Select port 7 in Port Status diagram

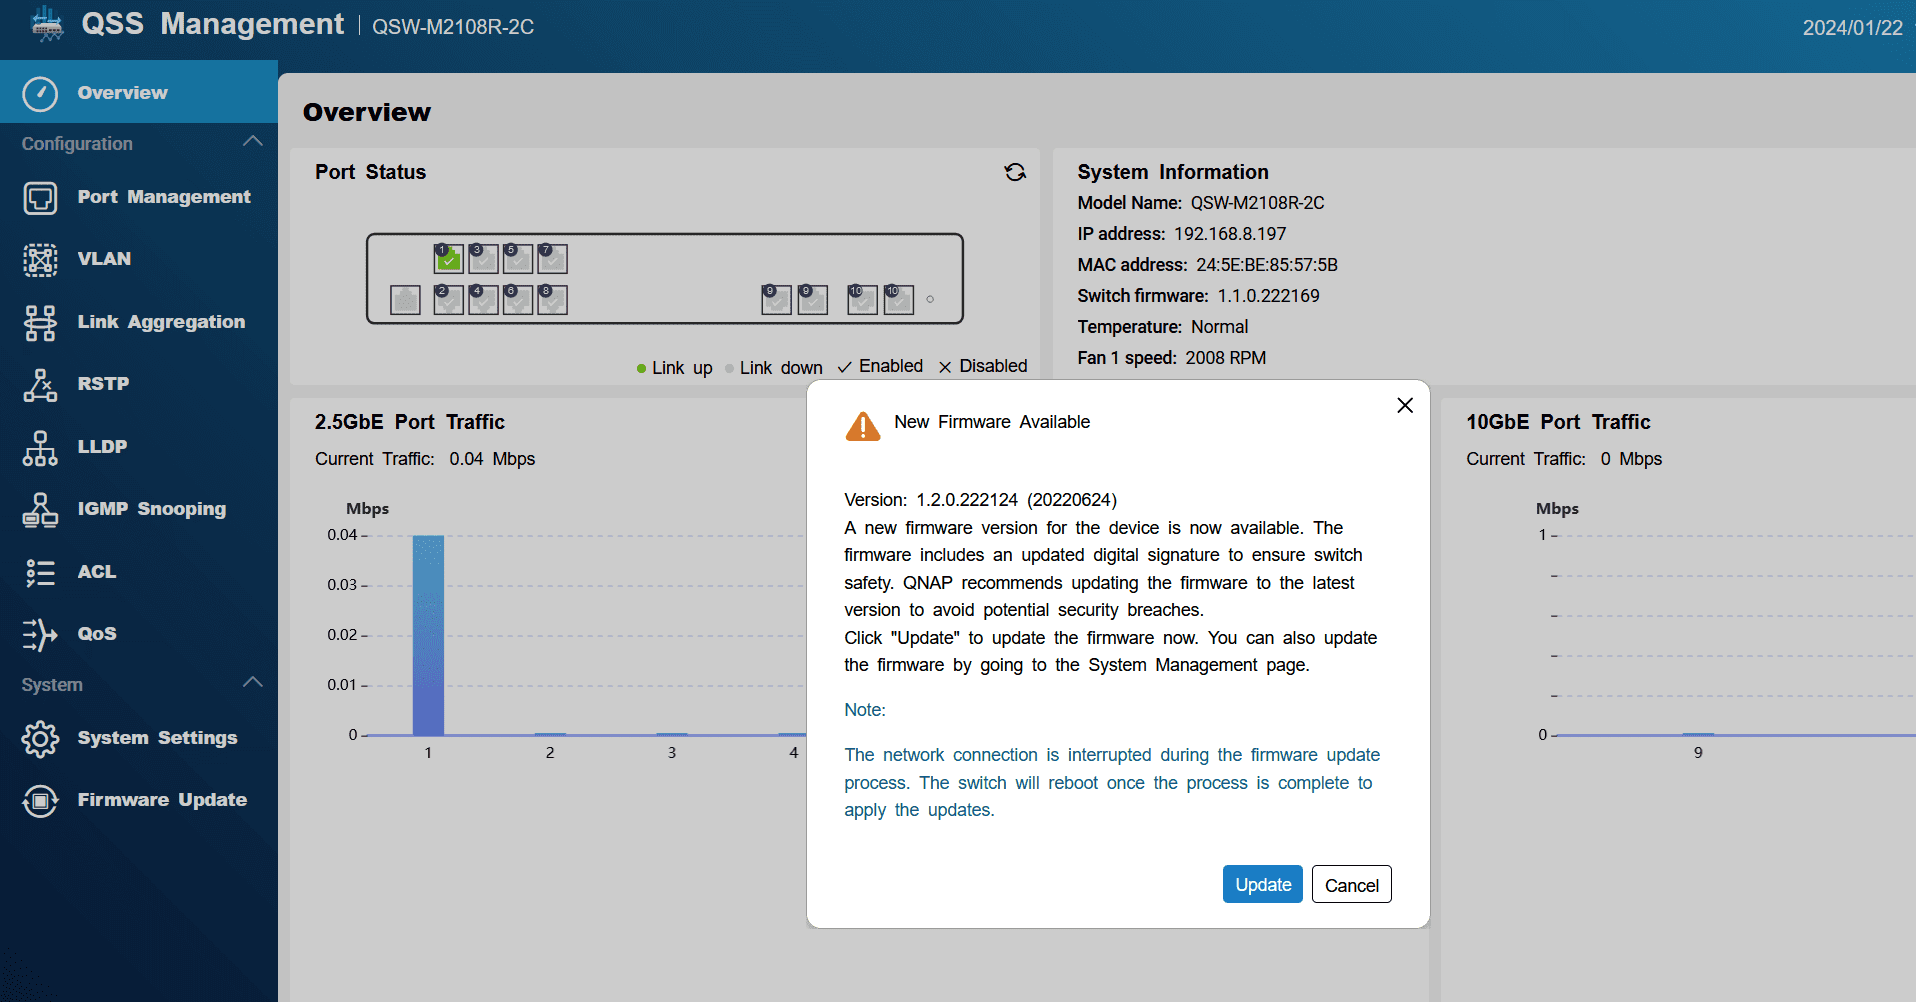click(x=553, y=259)
